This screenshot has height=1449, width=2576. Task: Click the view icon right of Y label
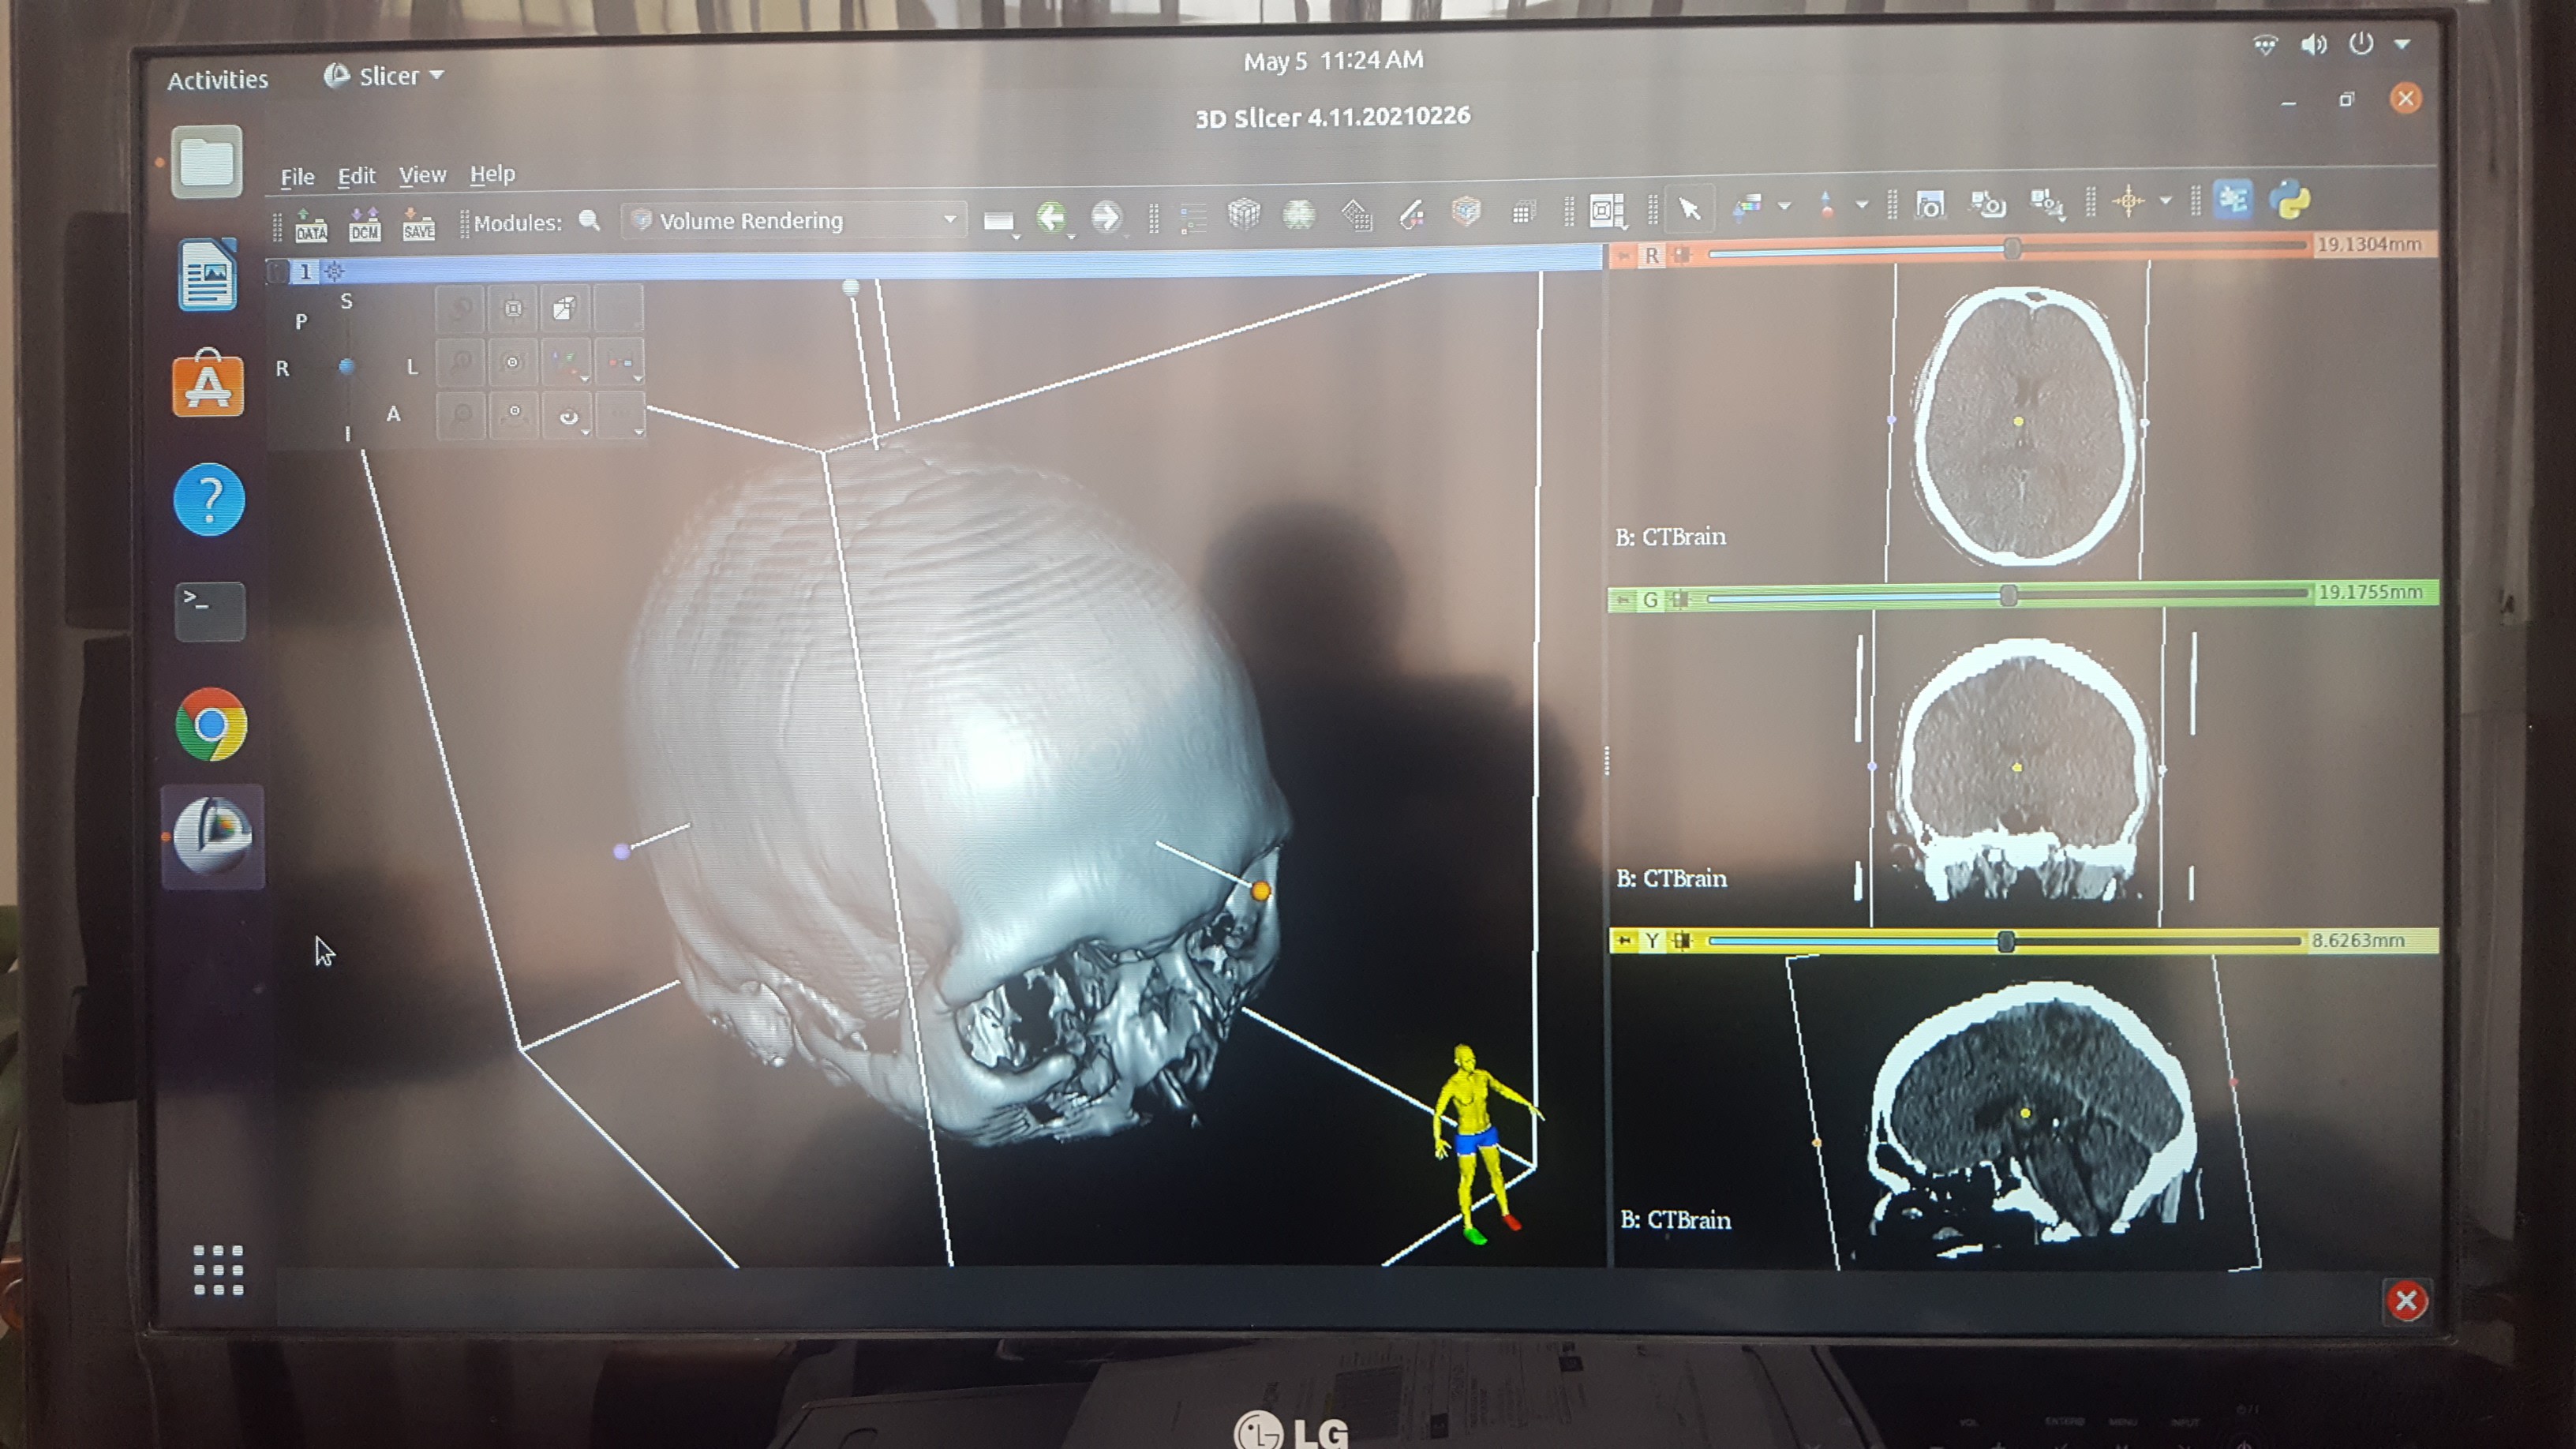tap(1682, 941)
